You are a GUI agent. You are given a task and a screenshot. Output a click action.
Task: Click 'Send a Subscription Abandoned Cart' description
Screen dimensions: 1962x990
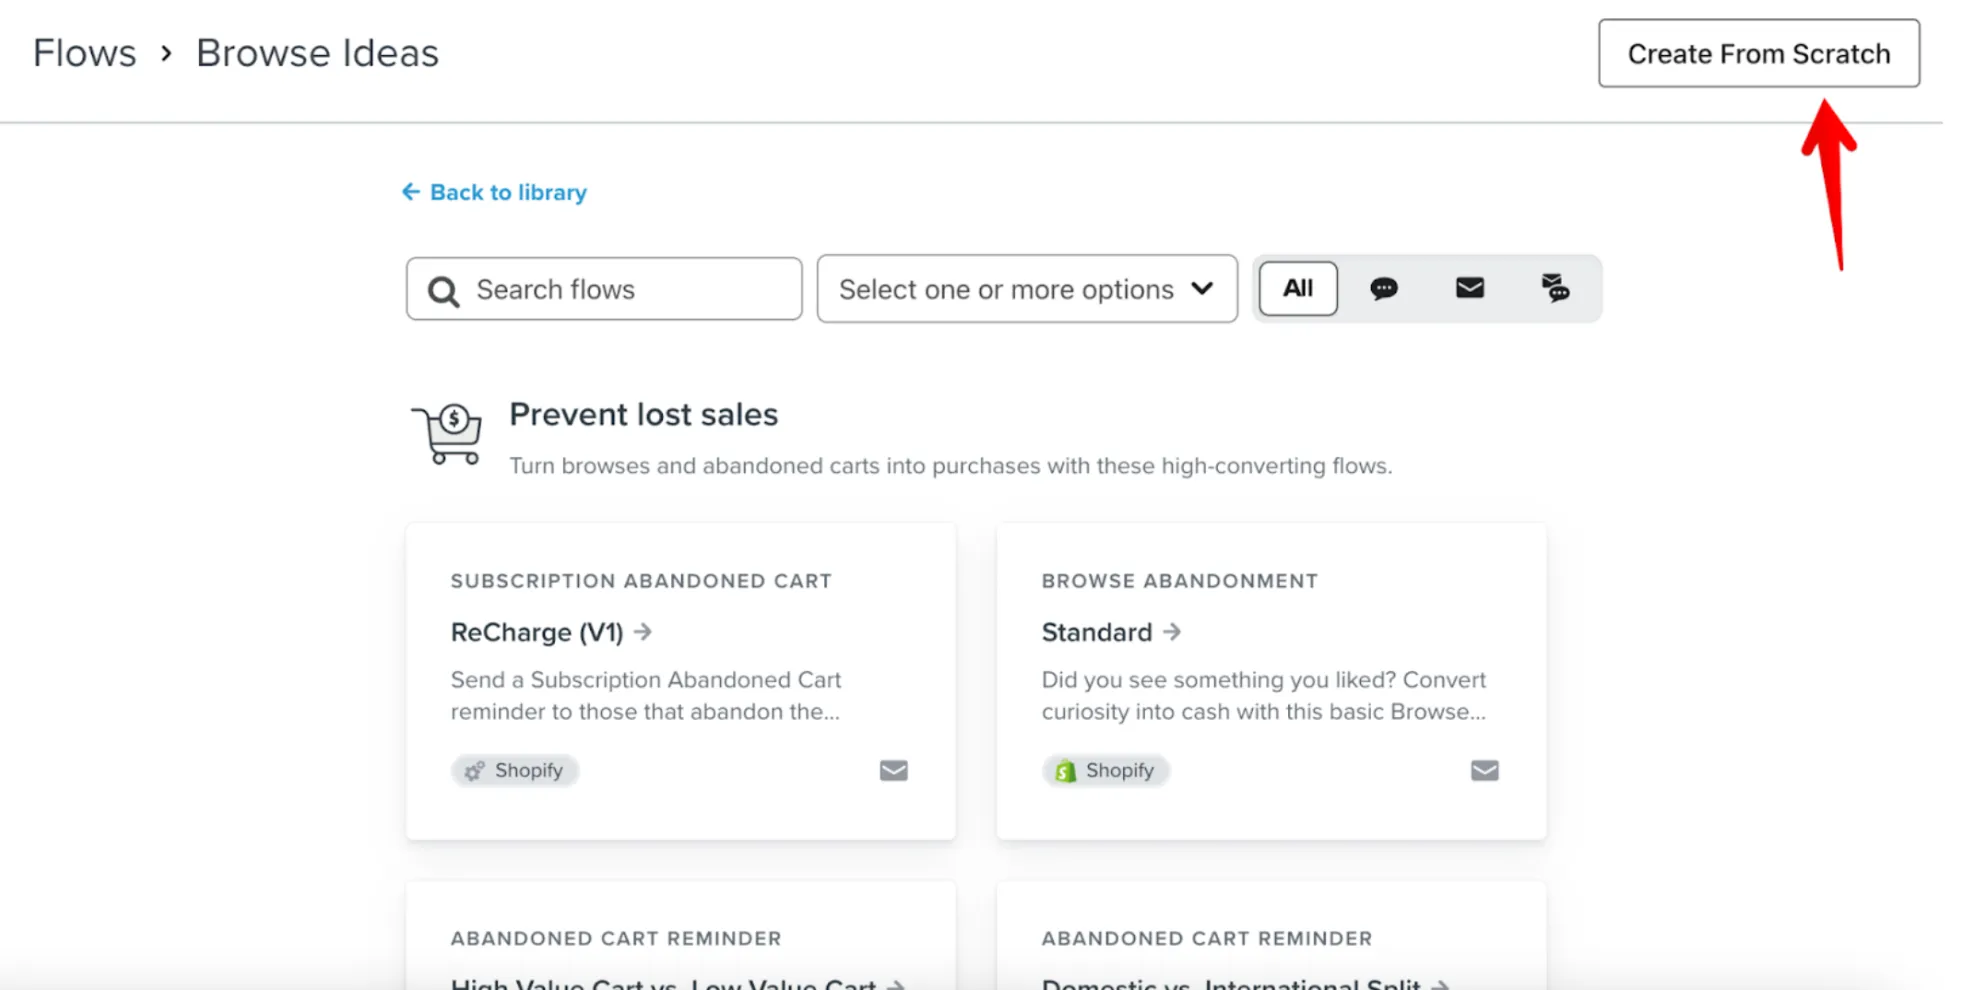pyautogui.click(x=646, y=696)
